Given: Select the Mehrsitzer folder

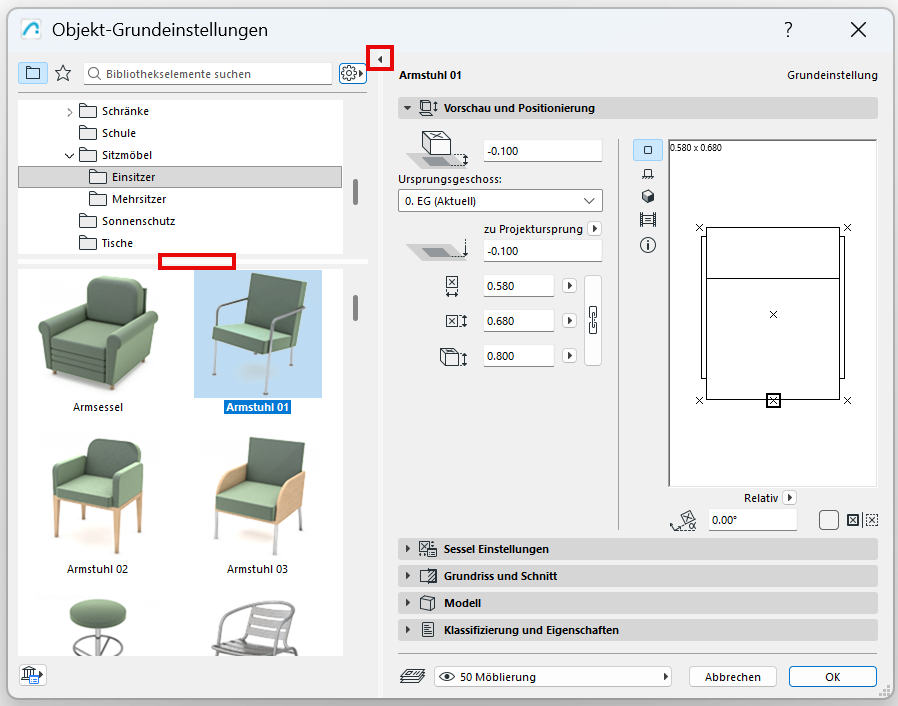Looking at the screenshot, I should [x=127, y=199].
